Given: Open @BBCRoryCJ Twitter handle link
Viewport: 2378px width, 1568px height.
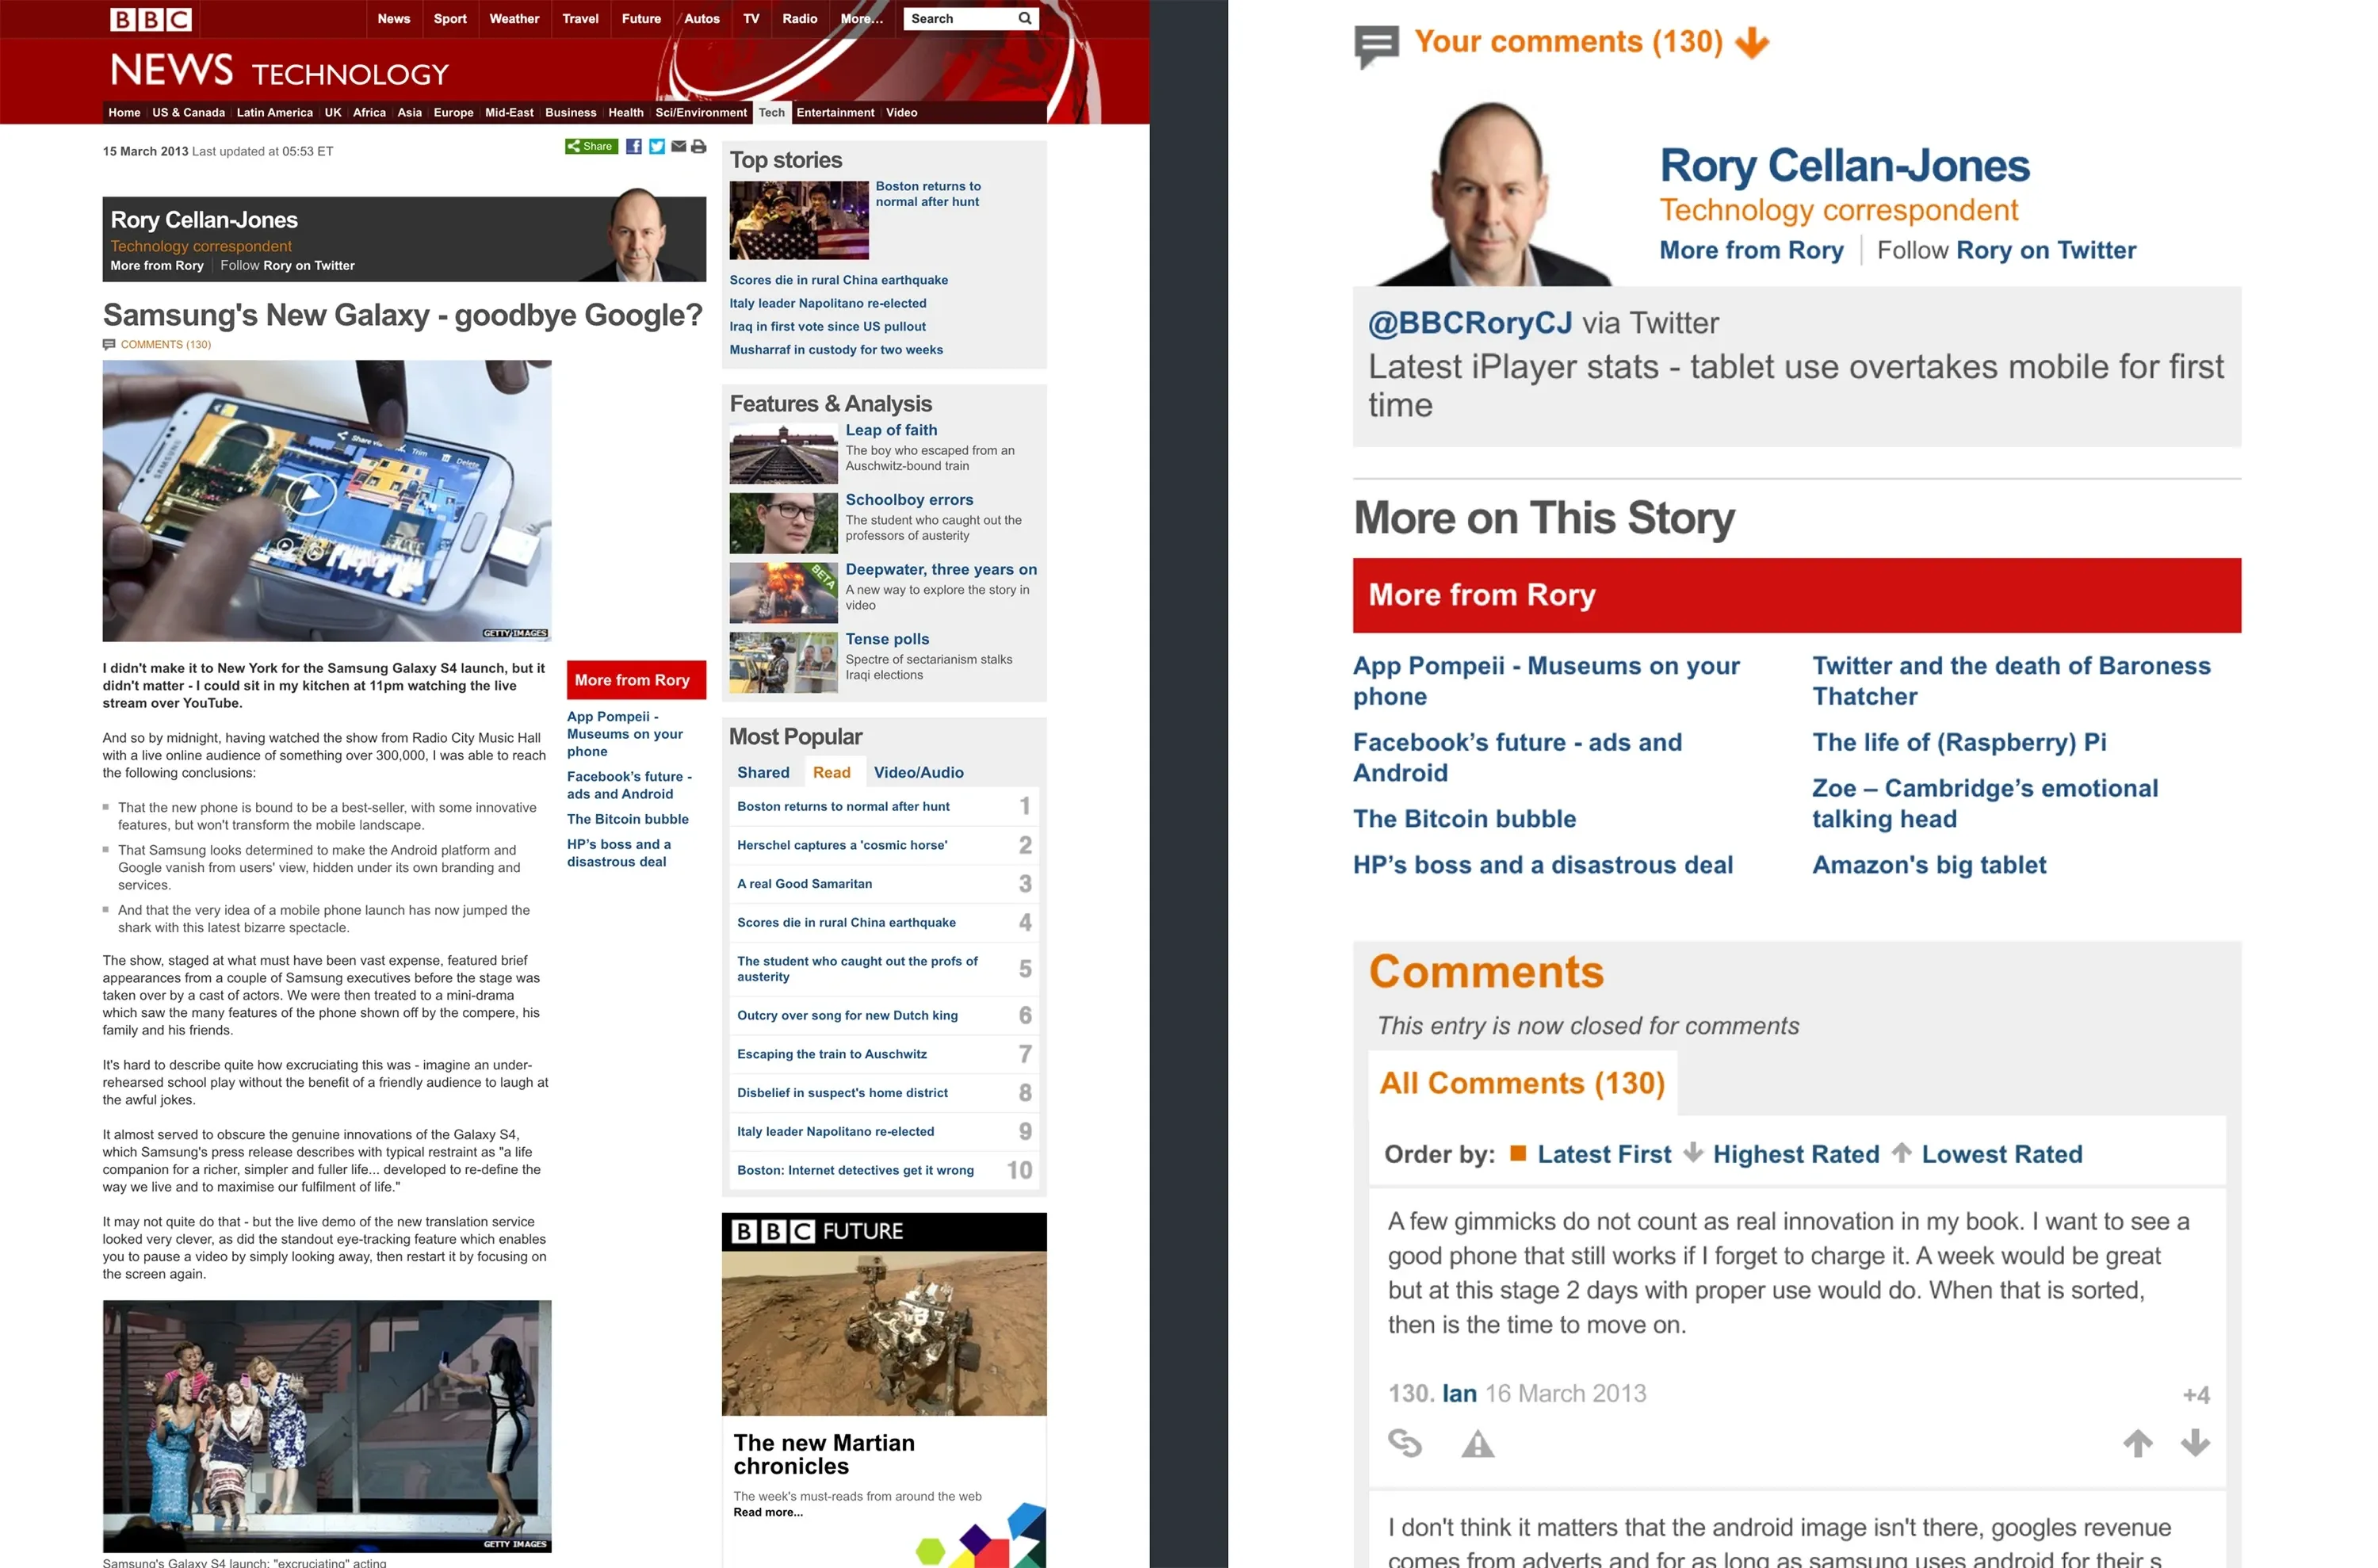Looking at the screenshot, I should [x=1470, y=323].
